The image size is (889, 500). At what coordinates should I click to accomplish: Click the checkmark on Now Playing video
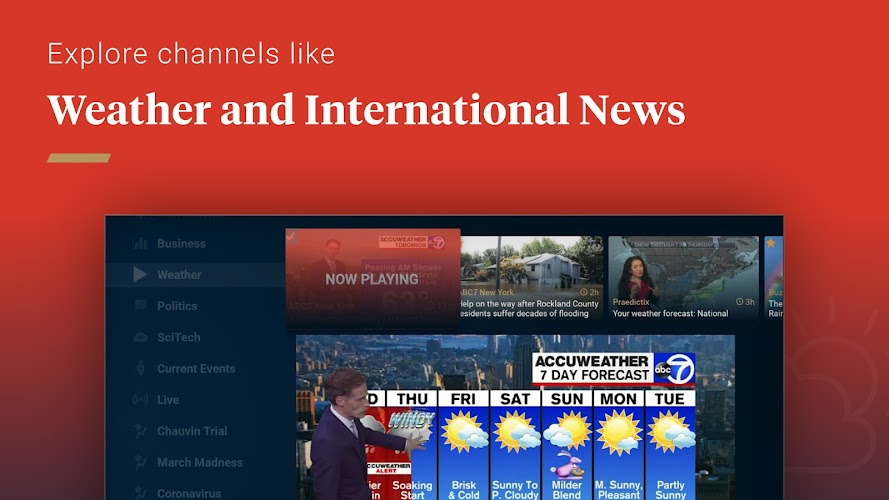coord(292,237)
